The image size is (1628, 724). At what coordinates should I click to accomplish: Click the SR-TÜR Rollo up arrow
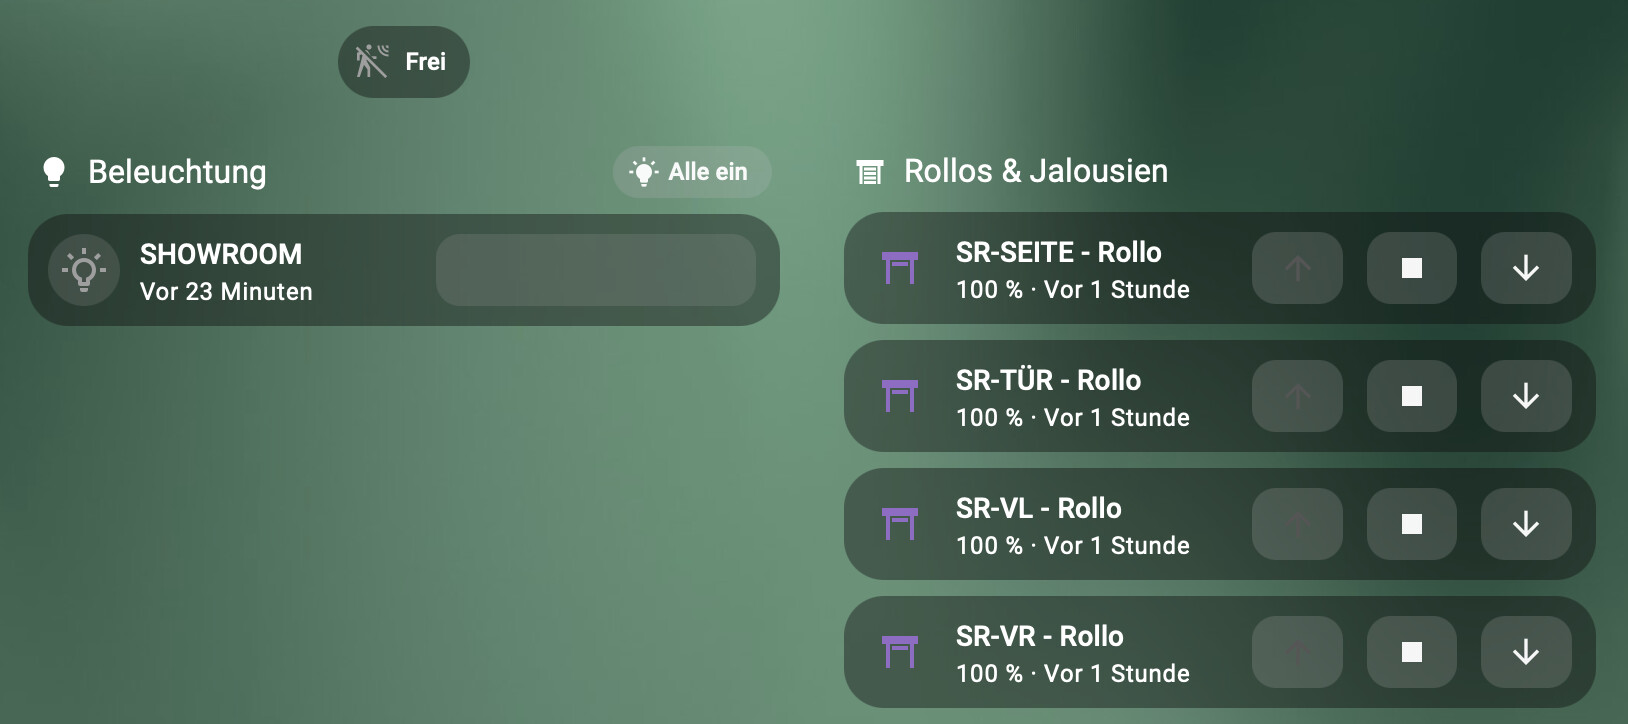click(x=1298, y=396)
